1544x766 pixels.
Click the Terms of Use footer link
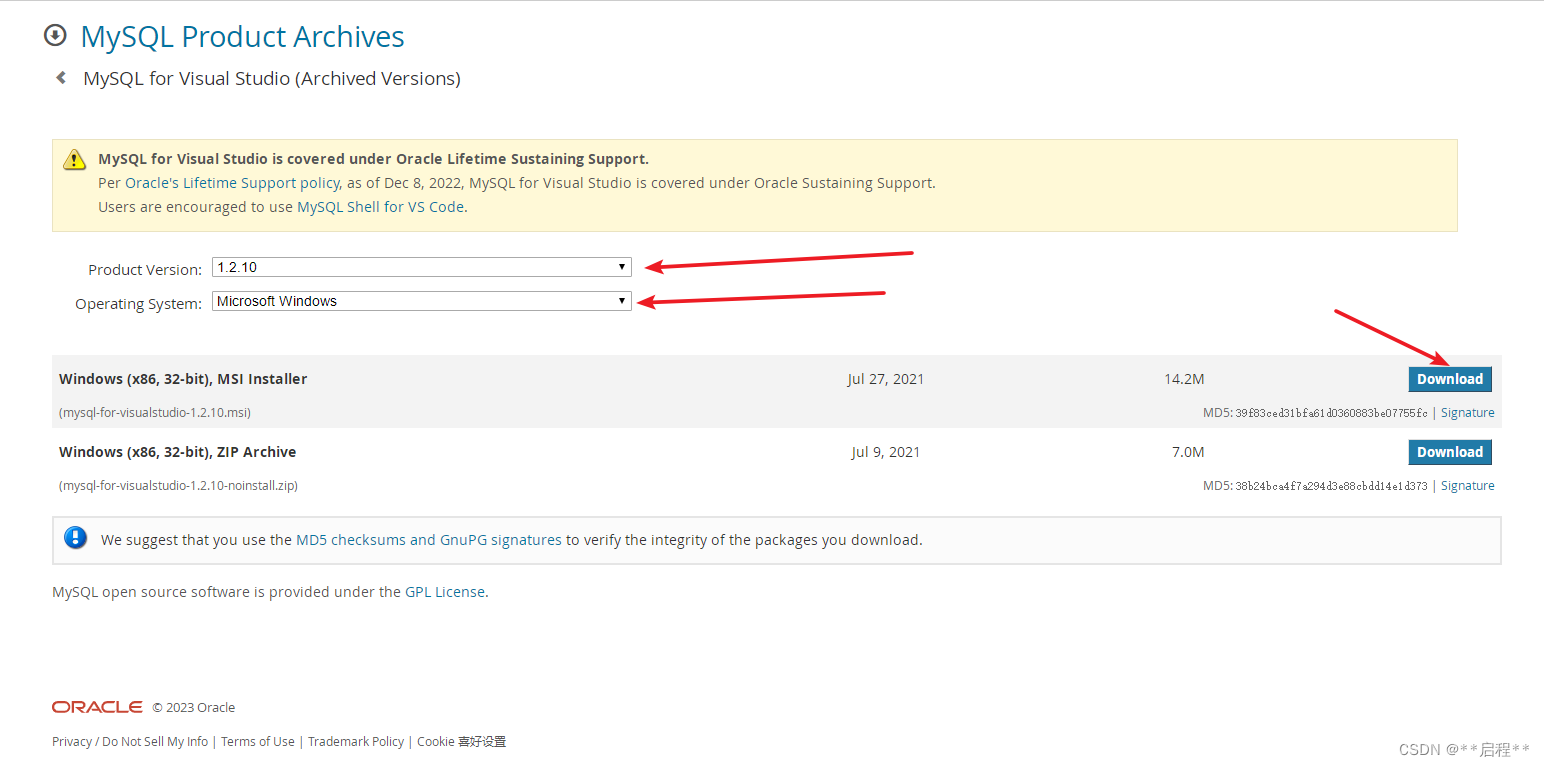(x=257, y=741)
